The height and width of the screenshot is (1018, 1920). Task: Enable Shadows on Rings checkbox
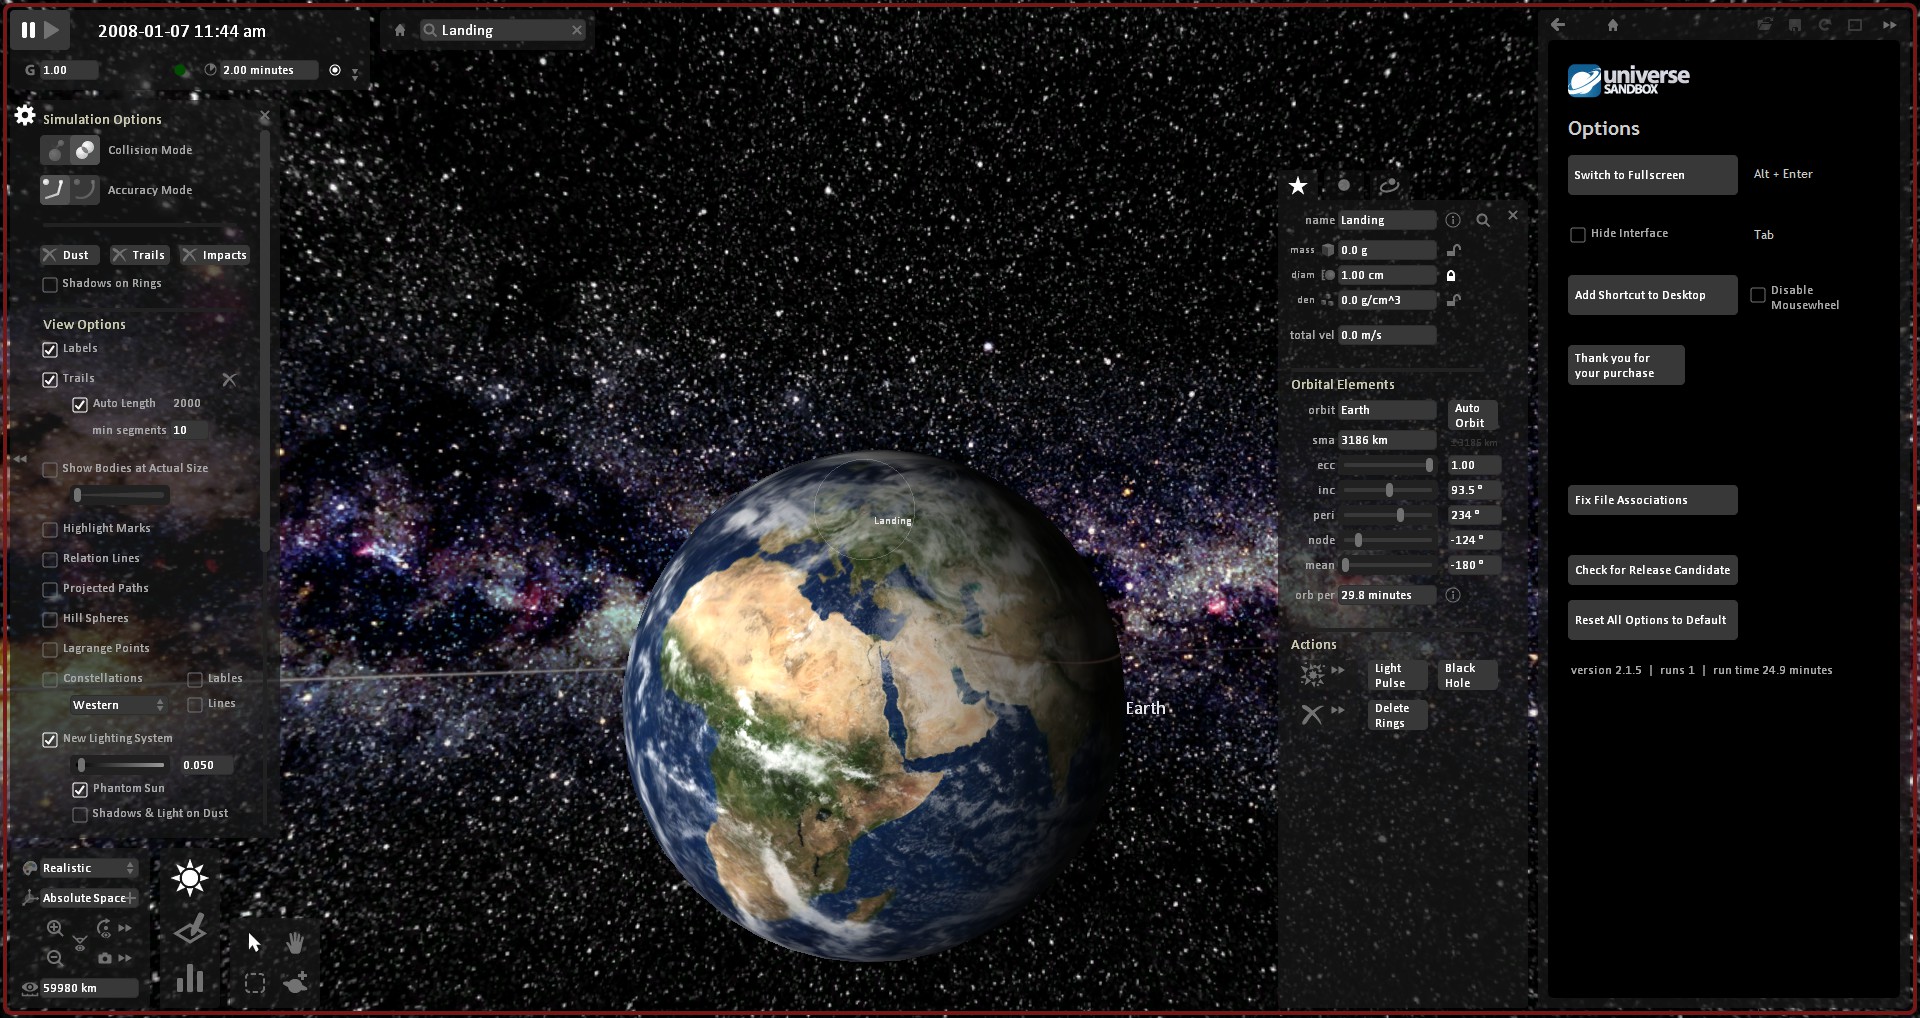pyautogui.click(x=50, y=285)
